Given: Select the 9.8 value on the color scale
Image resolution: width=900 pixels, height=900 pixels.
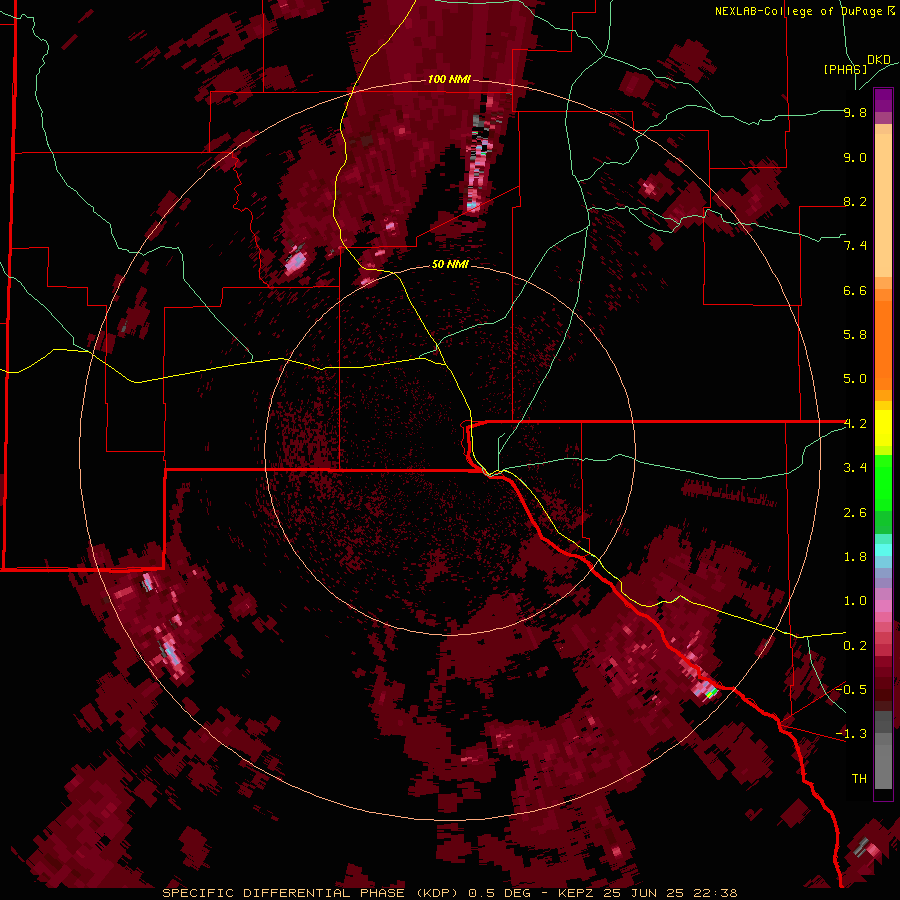Looking at the screenshot, I should point(855,112).
